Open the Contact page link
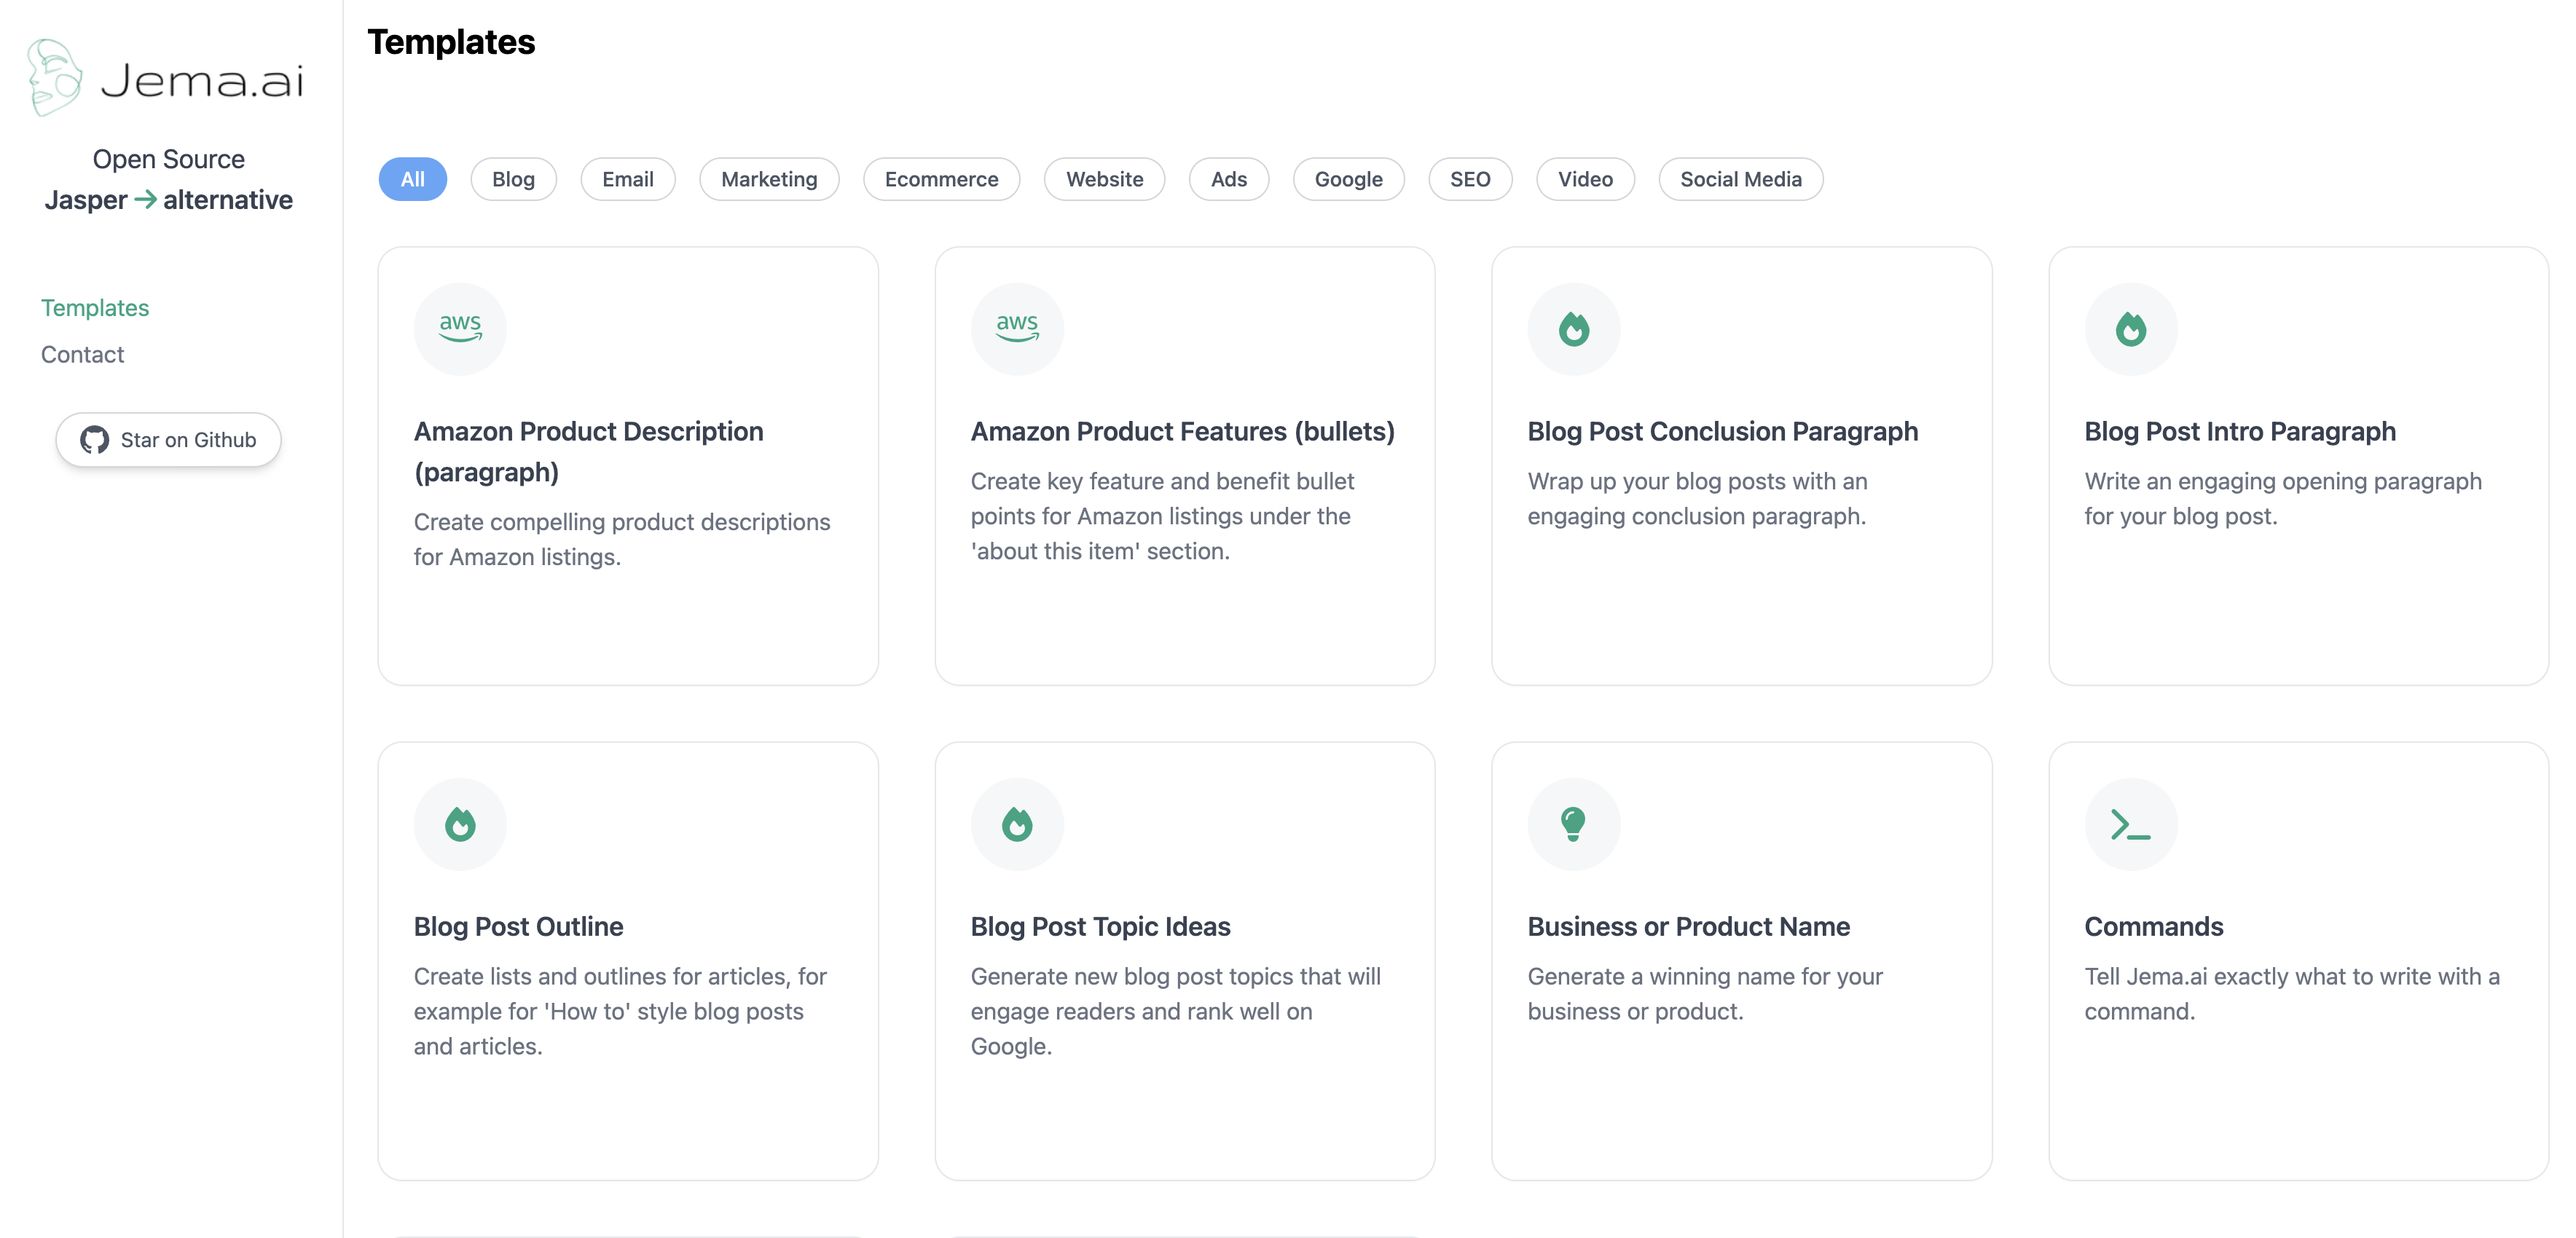This screenshot has width=2576, height=1238. [82, 354]
